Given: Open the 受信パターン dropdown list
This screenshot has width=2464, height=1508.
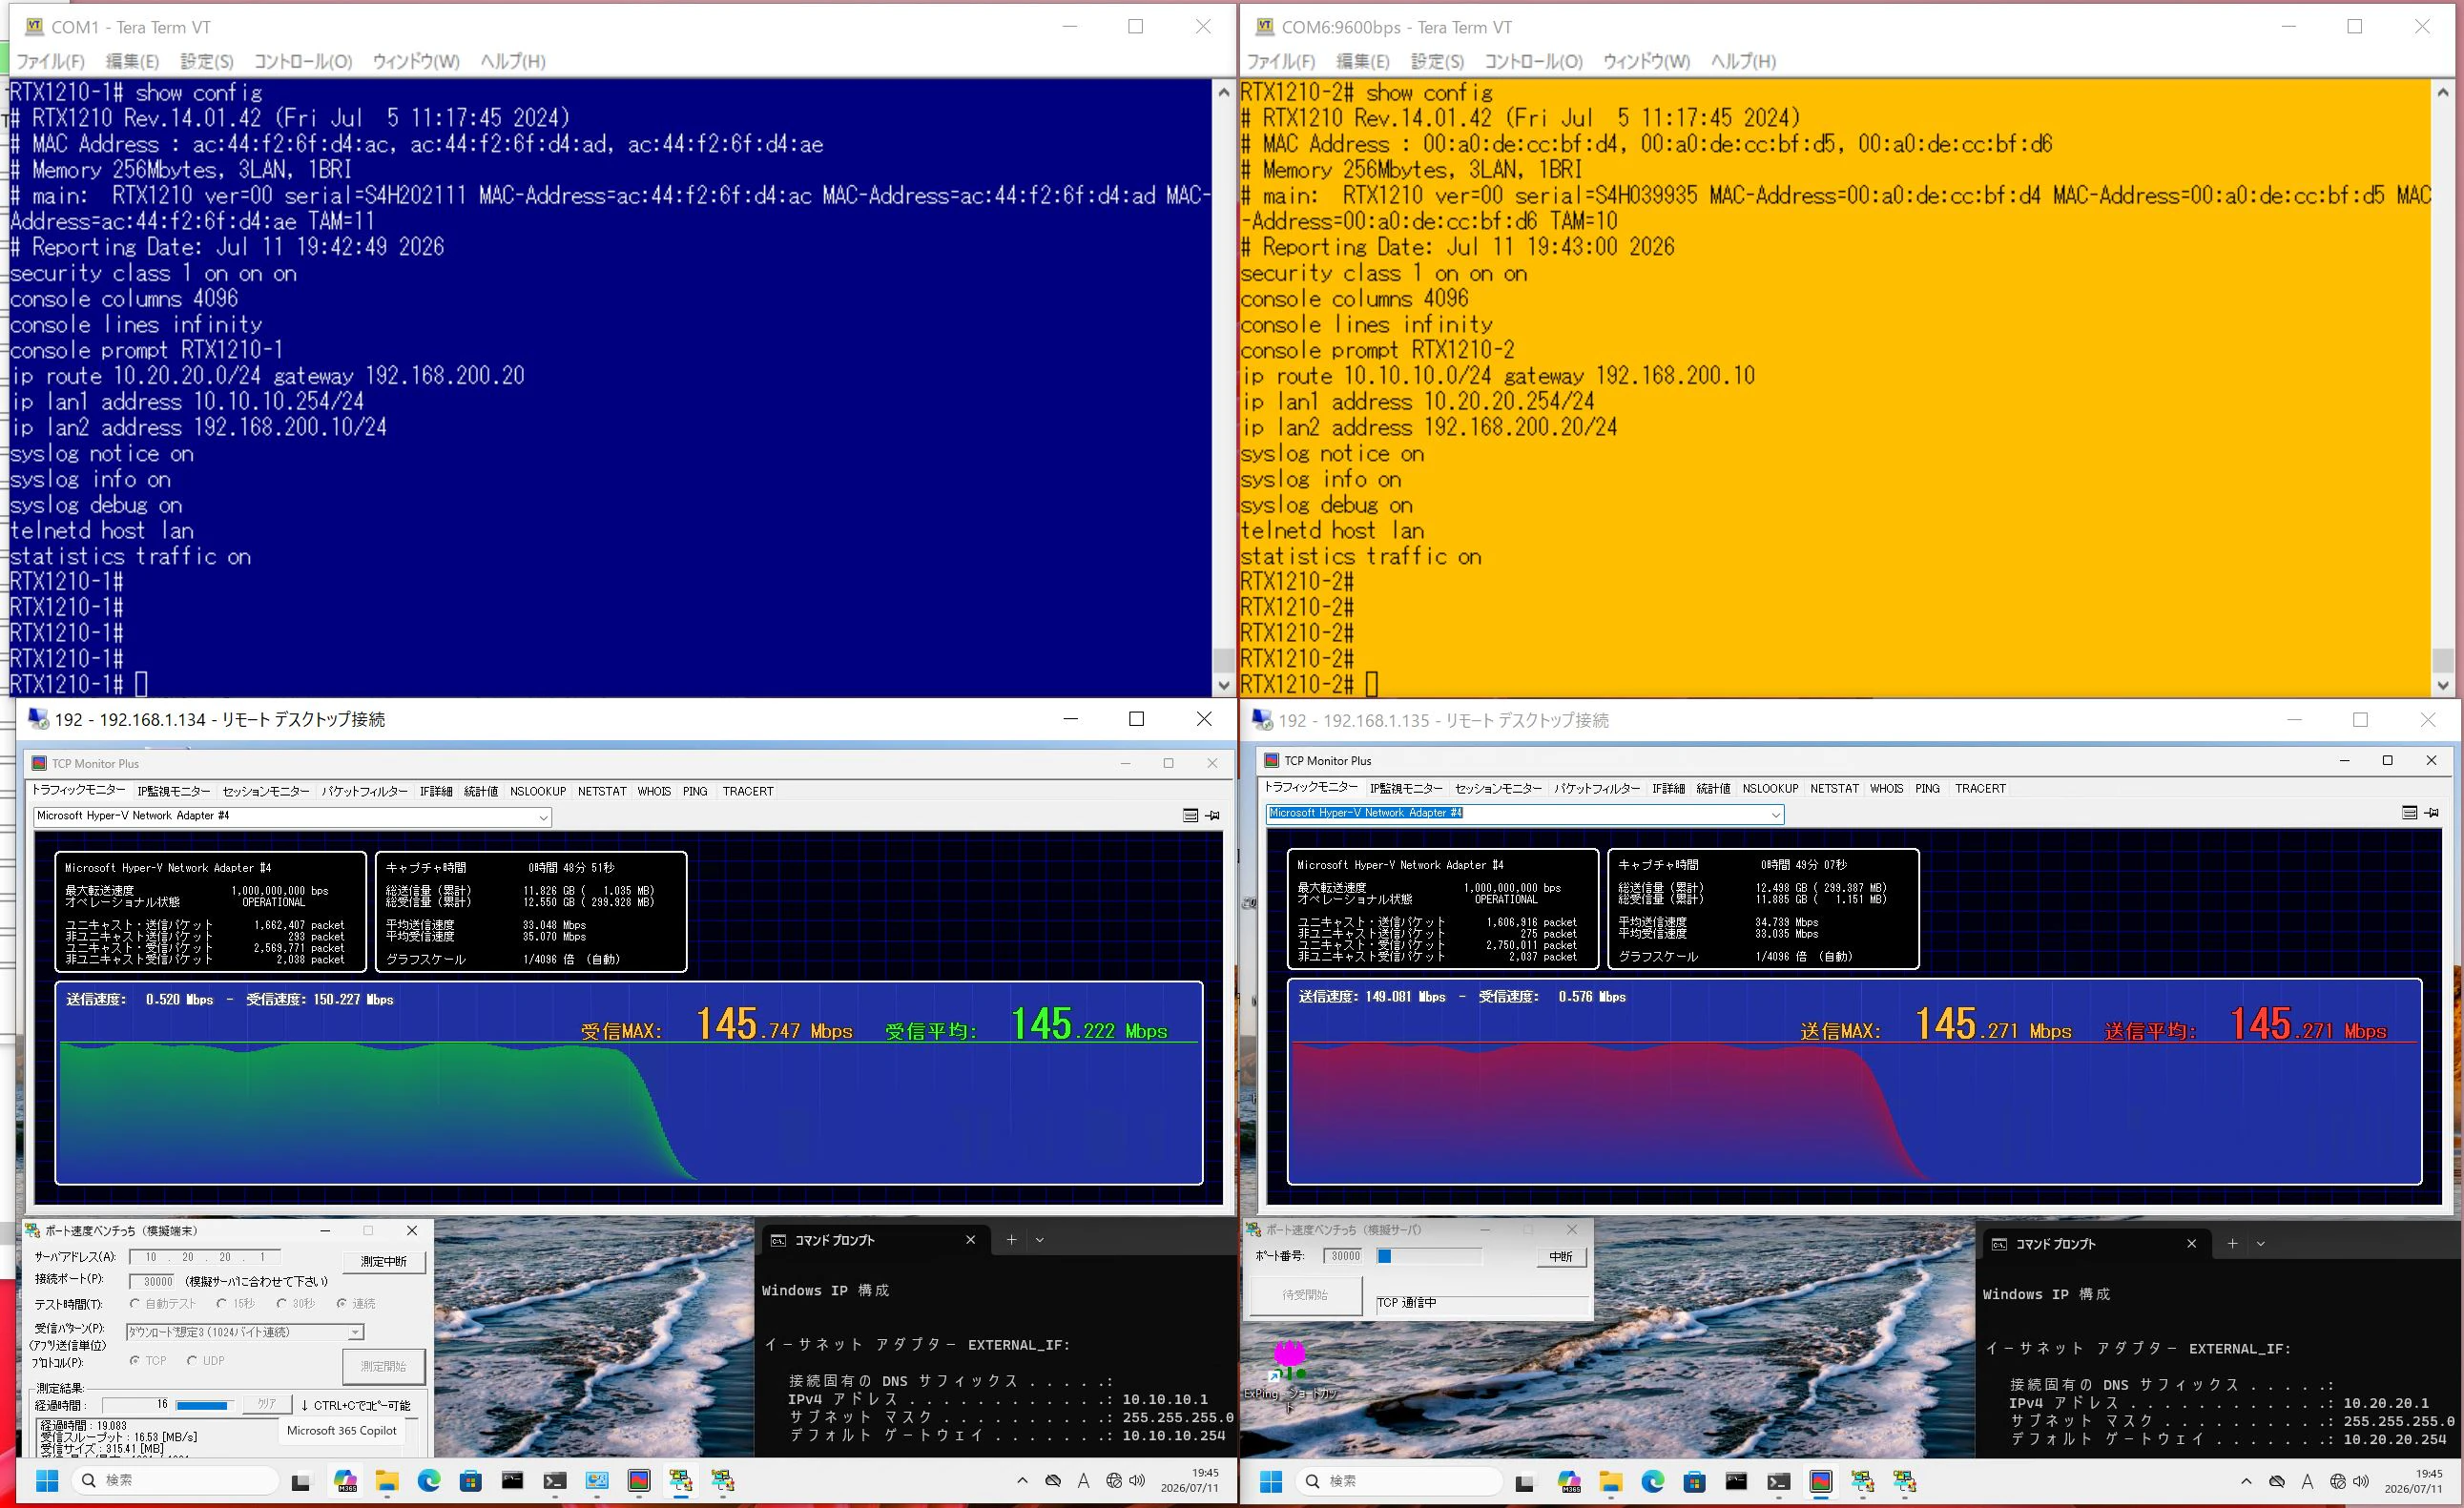Looking at the screenshot, I should click(355, 1332).
